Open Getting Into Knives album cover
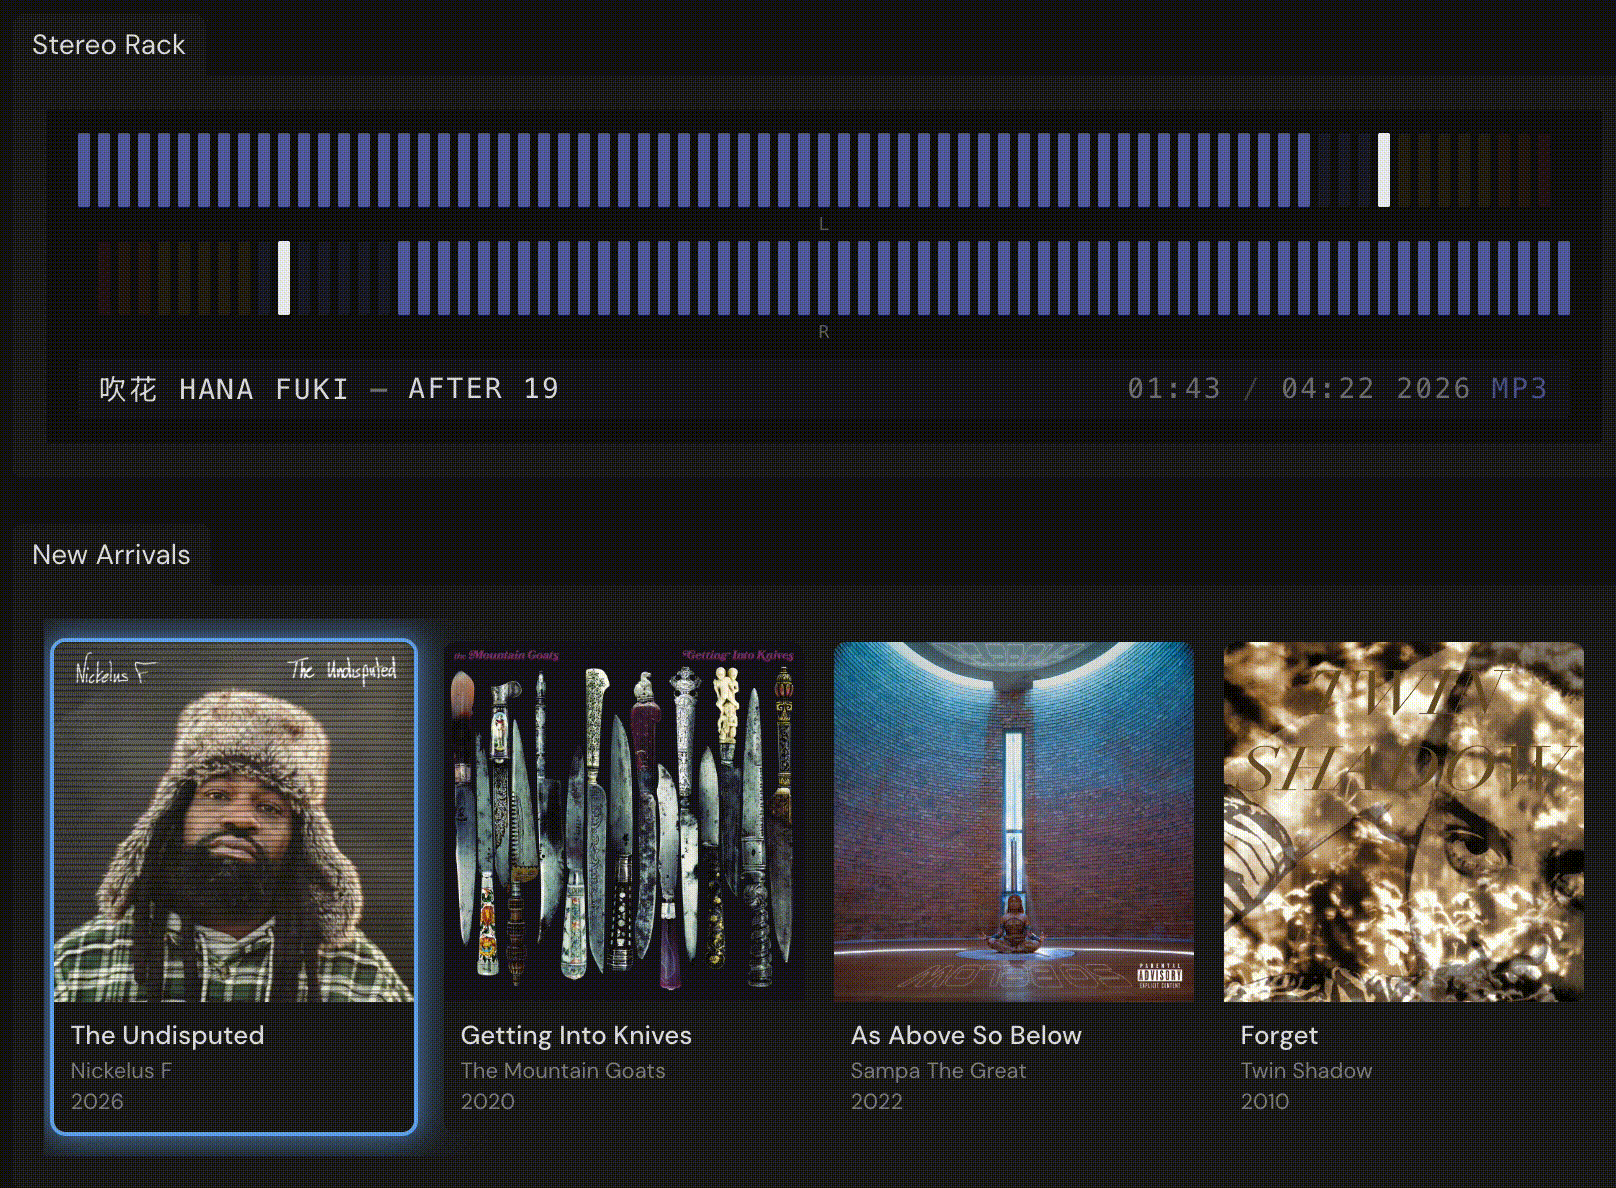The height and width of the screenshot is (1188, 1616). (x=623, y=821)
